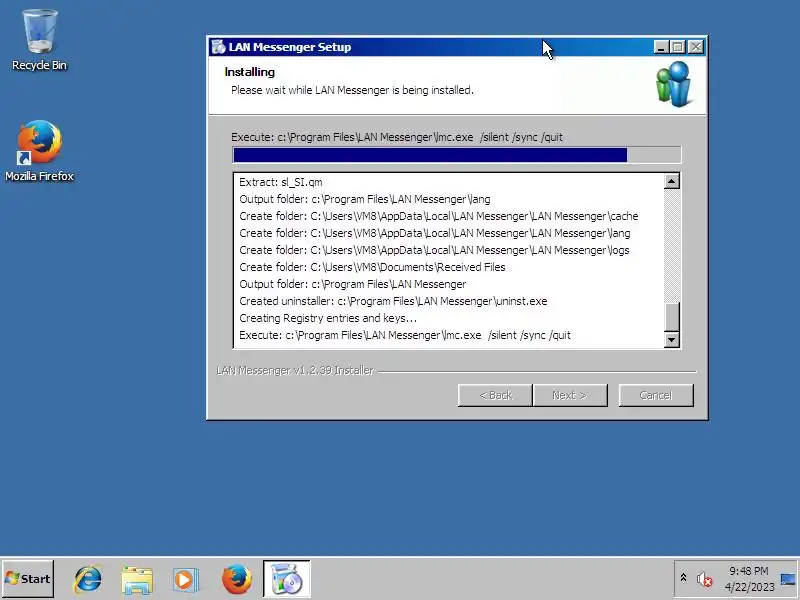
Task: Click the Execute status text above the progress bar
Action: click(x=397, y=137)
